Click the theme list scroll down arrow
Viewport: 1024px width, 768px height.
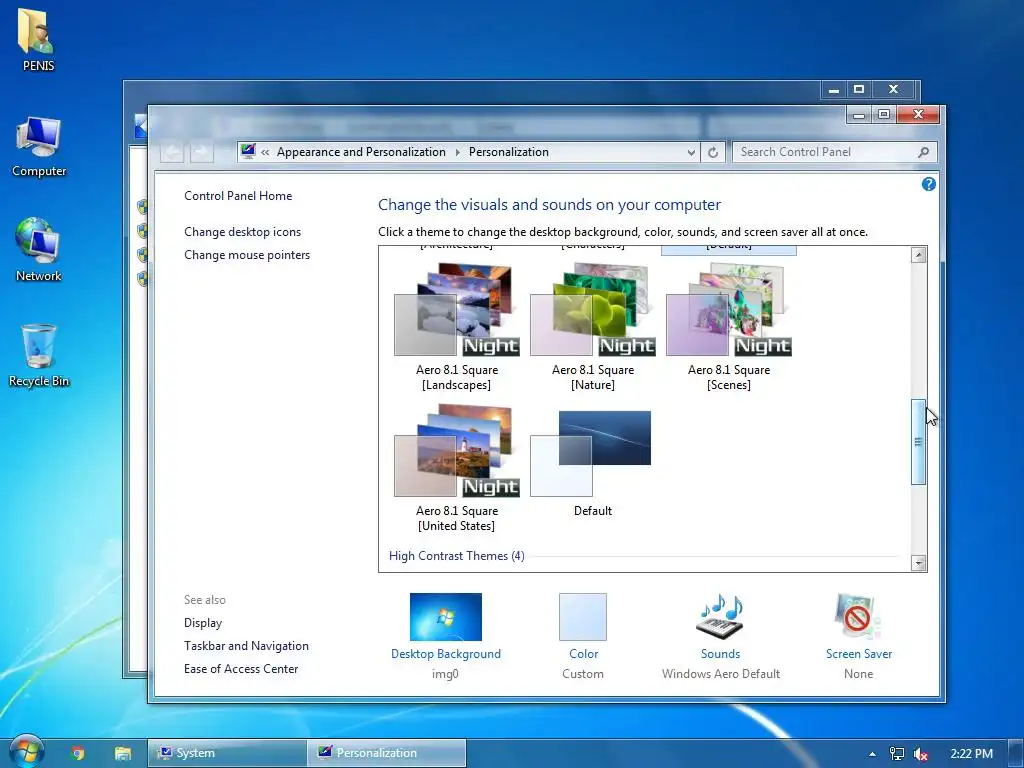(919, 563)
